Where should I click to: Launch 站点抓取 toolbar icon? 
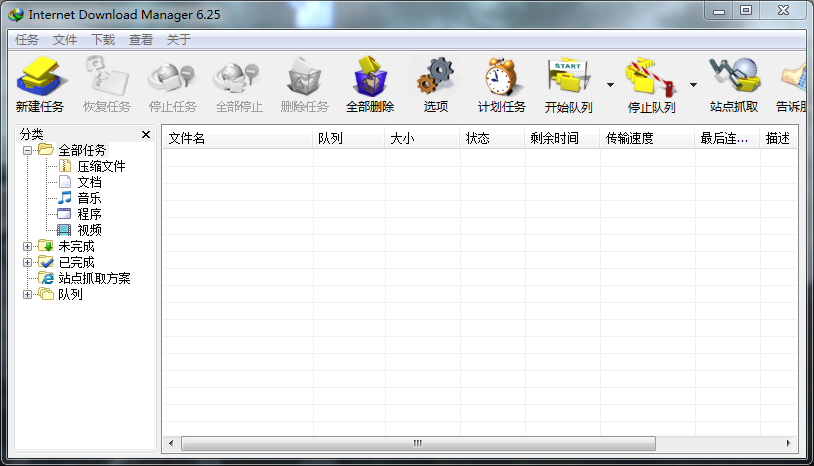click(x=734, y=76)
